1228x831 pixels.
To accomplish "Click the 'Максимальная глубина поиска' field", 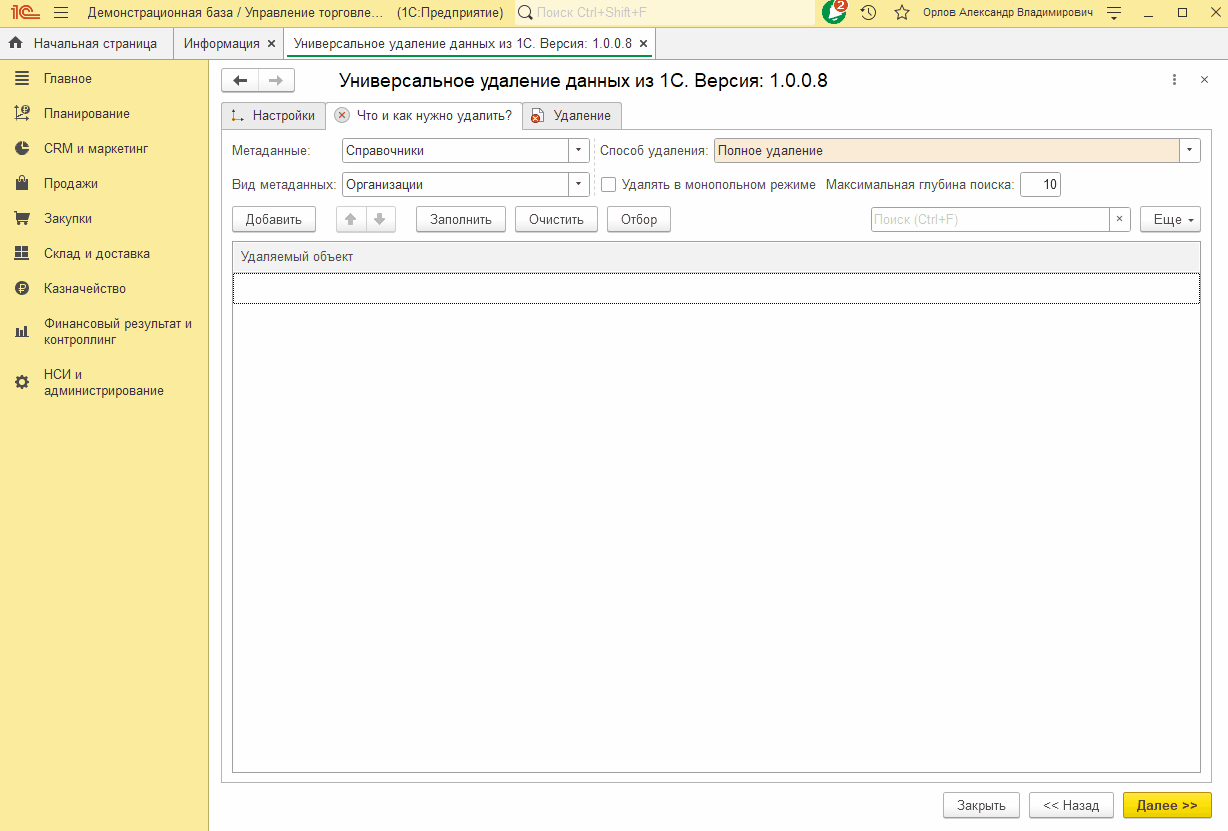I will (x=1040, y=185).
